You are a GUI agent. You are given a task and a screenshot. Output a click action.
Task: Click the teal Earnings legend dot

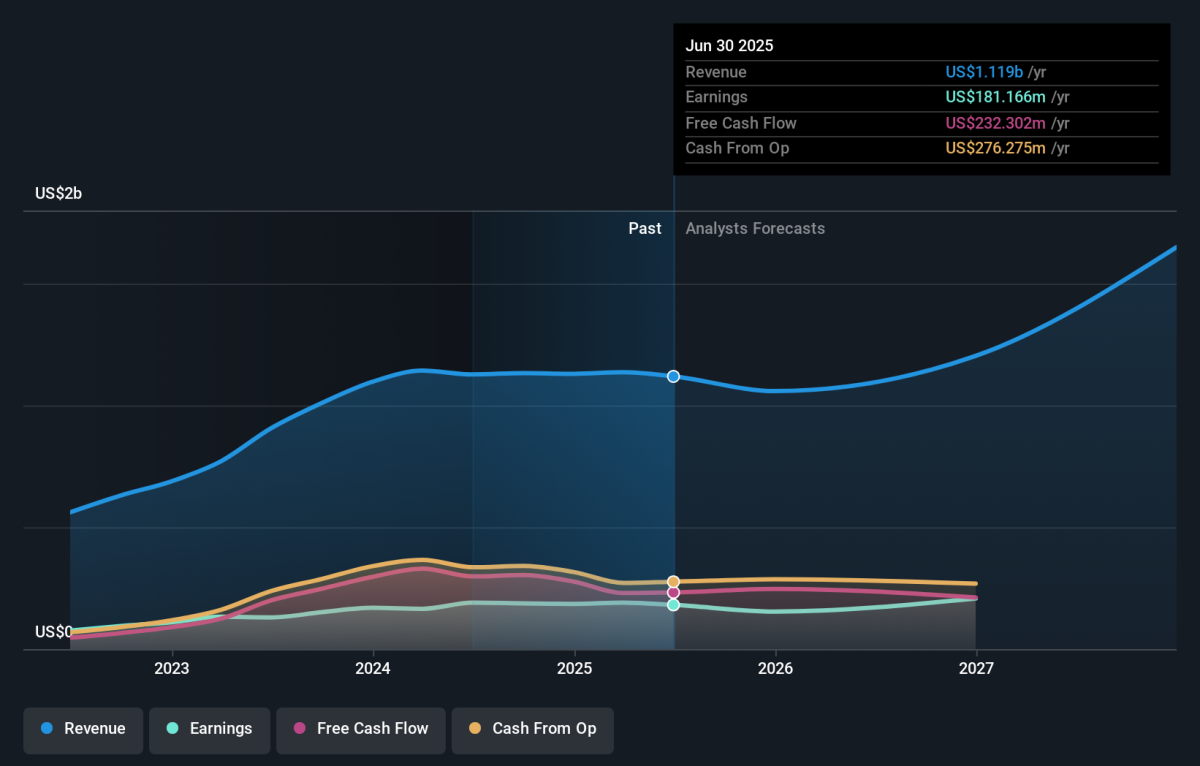172,728
